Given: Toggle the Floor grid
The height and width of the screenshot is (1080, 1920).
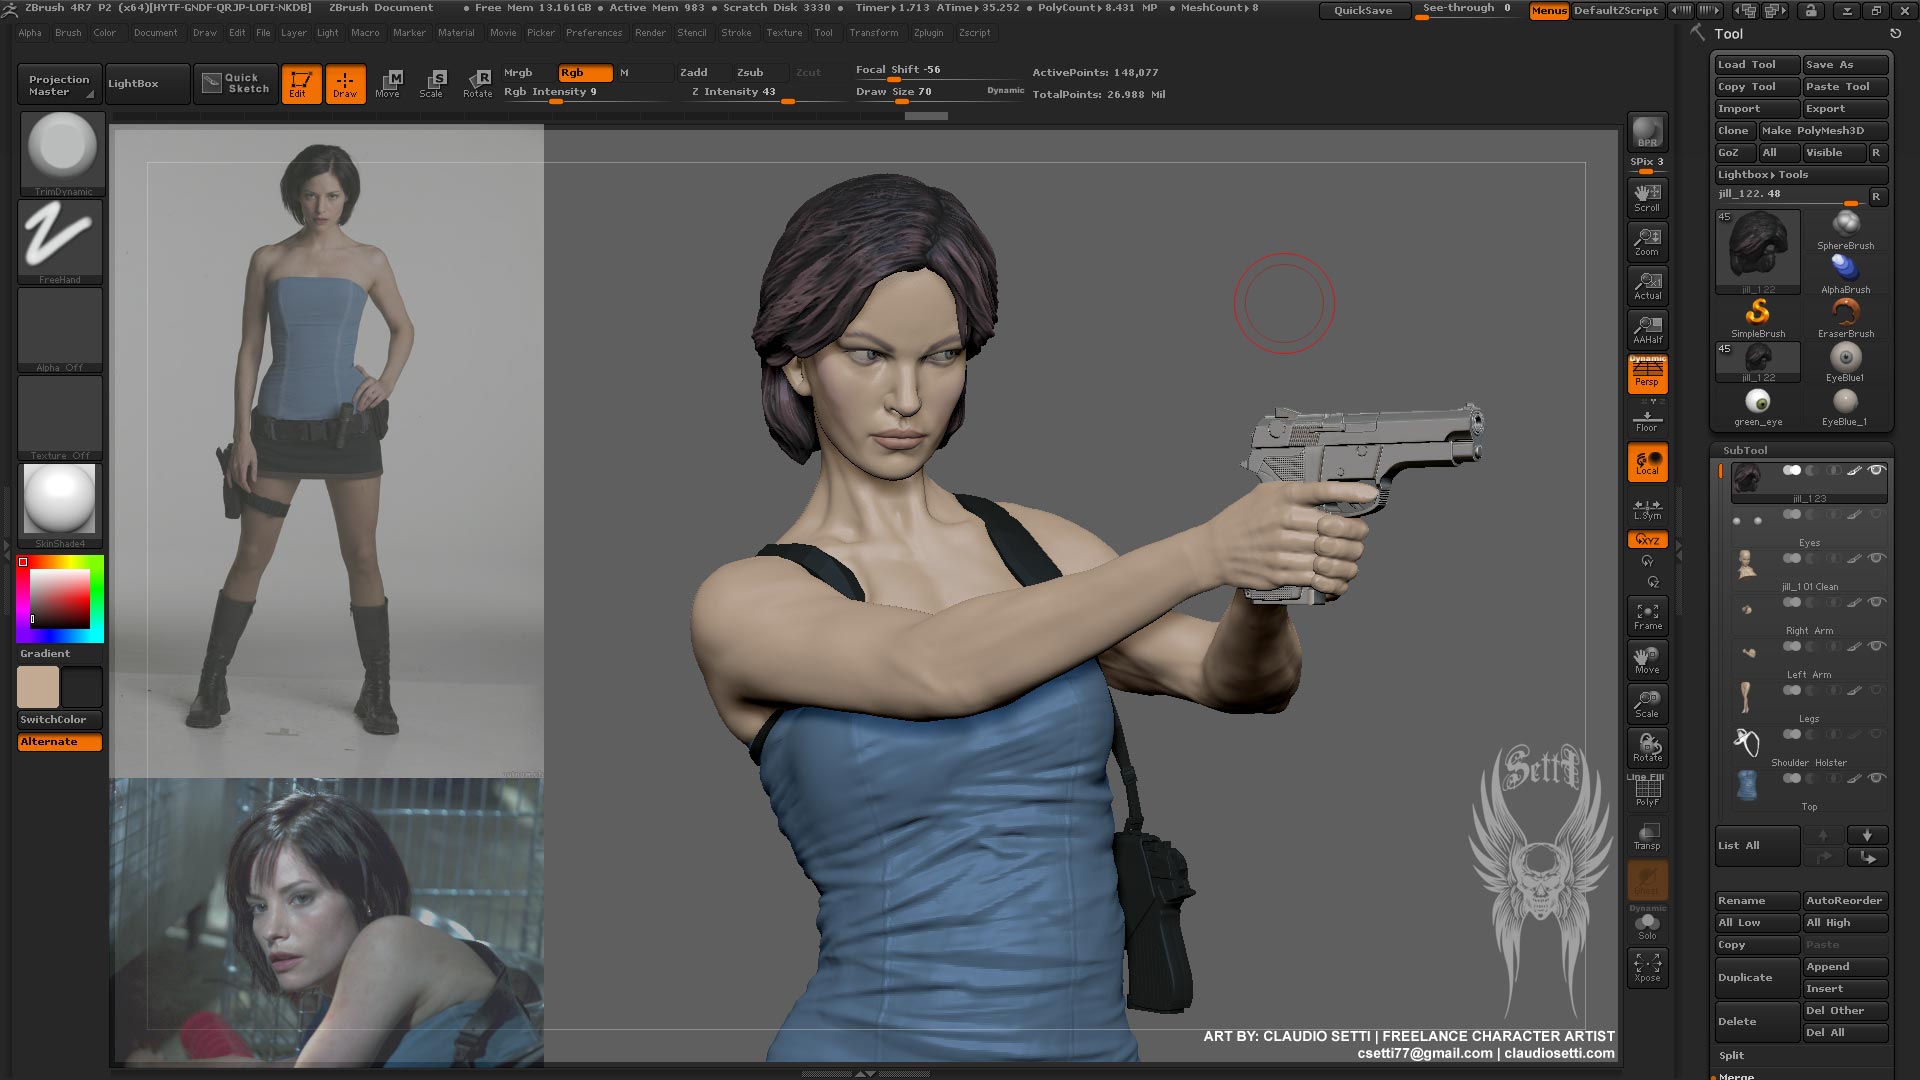Looking at the screenshot, I should pos(1647,418).
